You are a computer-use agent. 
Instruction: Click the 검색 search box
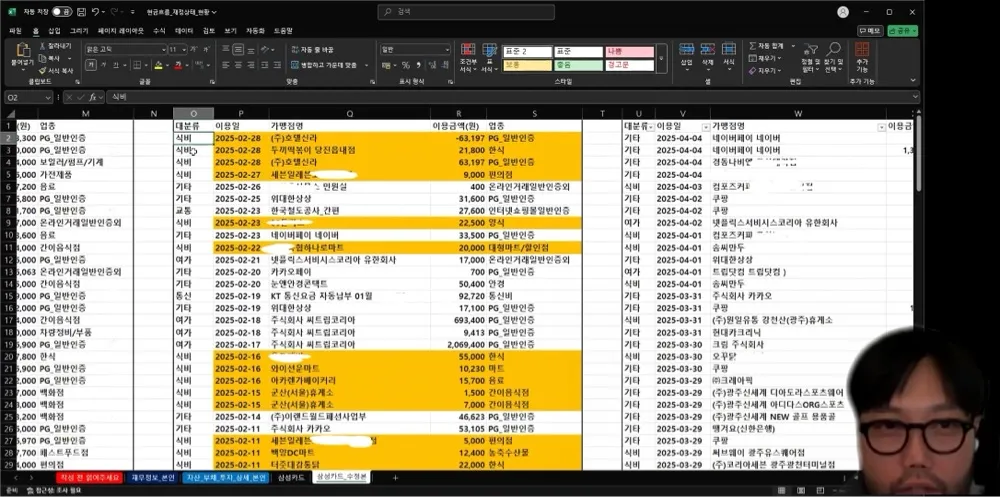466,11
